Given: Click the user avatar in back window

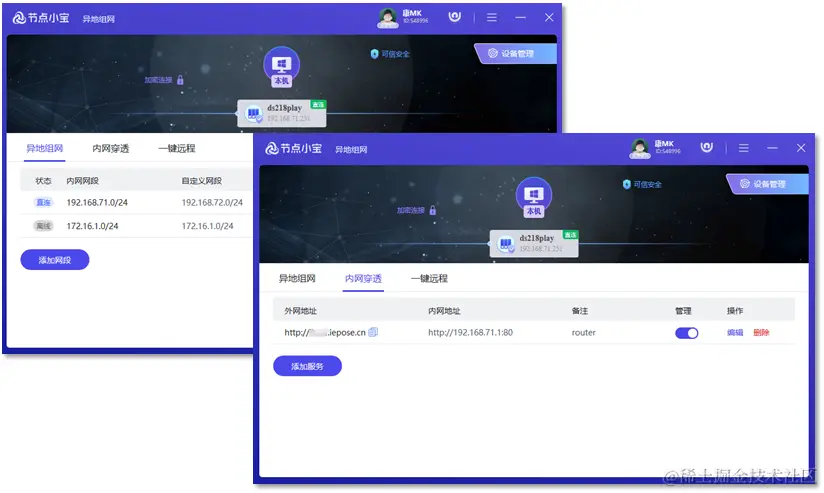Looking at the screenshot, I should (388, 18).
